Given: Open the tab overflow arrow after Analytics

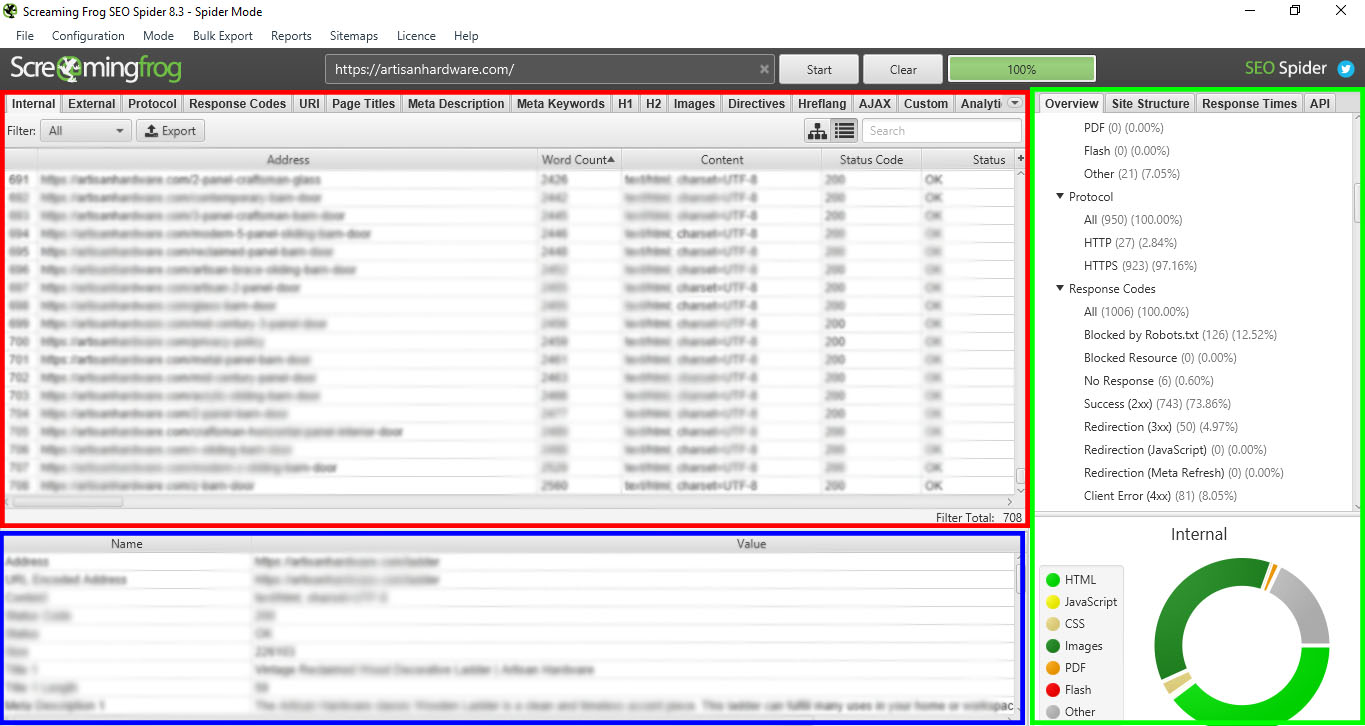Looking at the screenshot, I should coord(1015,103).
